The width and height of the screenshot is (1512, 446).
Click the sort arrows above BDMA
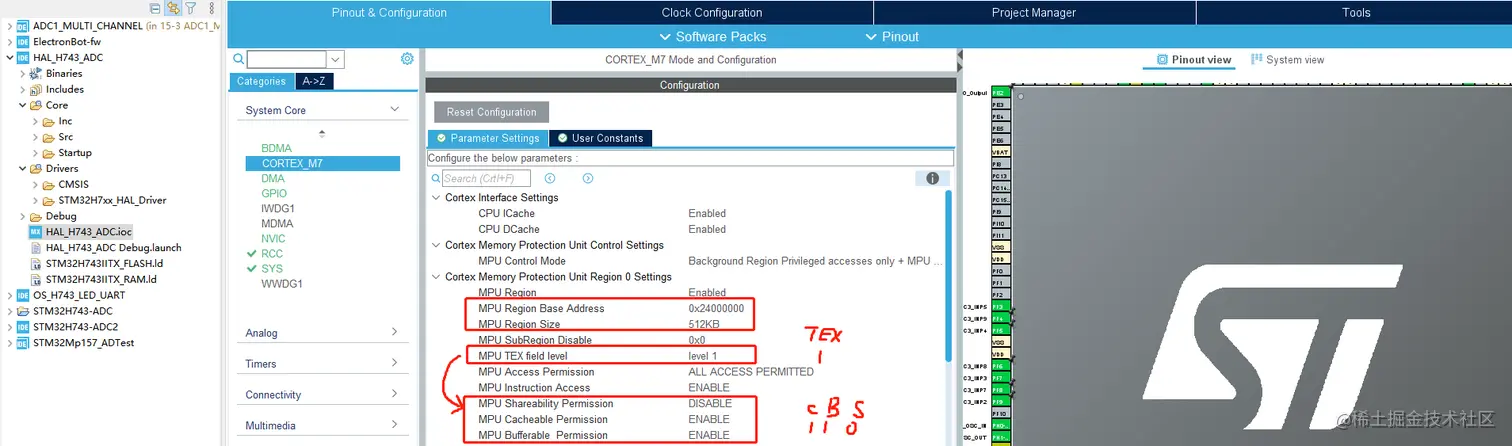[321, 133]
